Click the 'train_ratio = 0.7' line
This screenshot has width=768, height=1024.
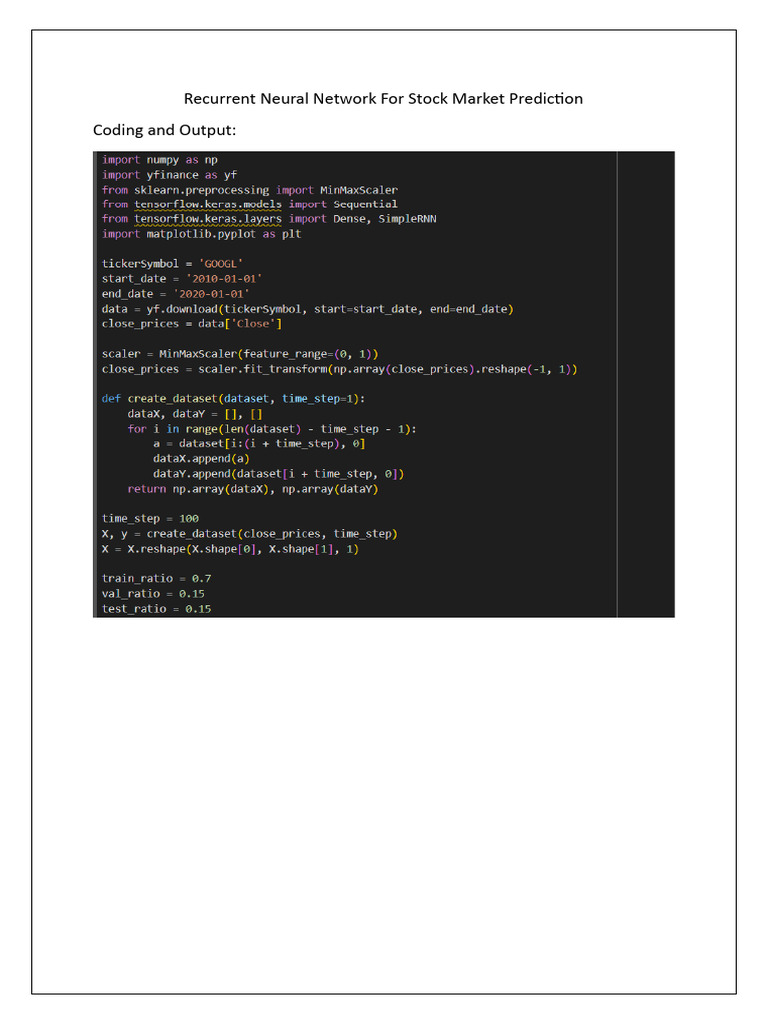coord(157,579)
